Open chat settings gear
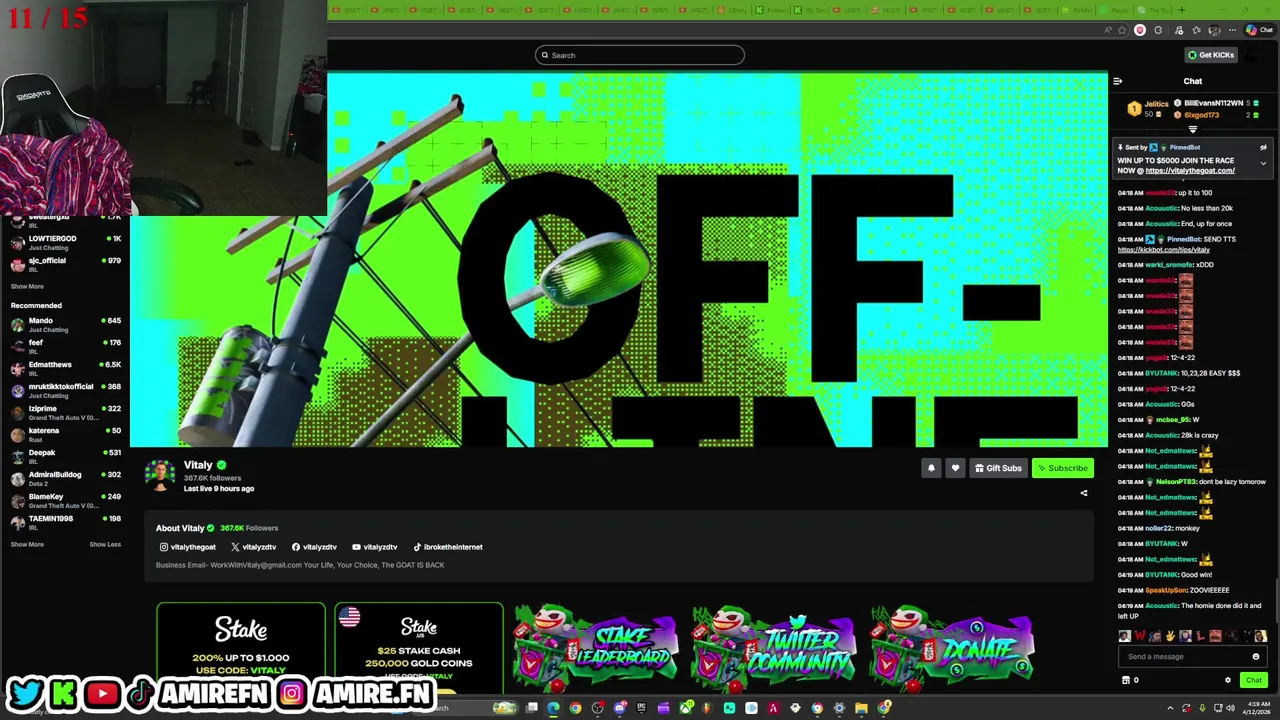Screen dimensions: 1280x720 1228,680
